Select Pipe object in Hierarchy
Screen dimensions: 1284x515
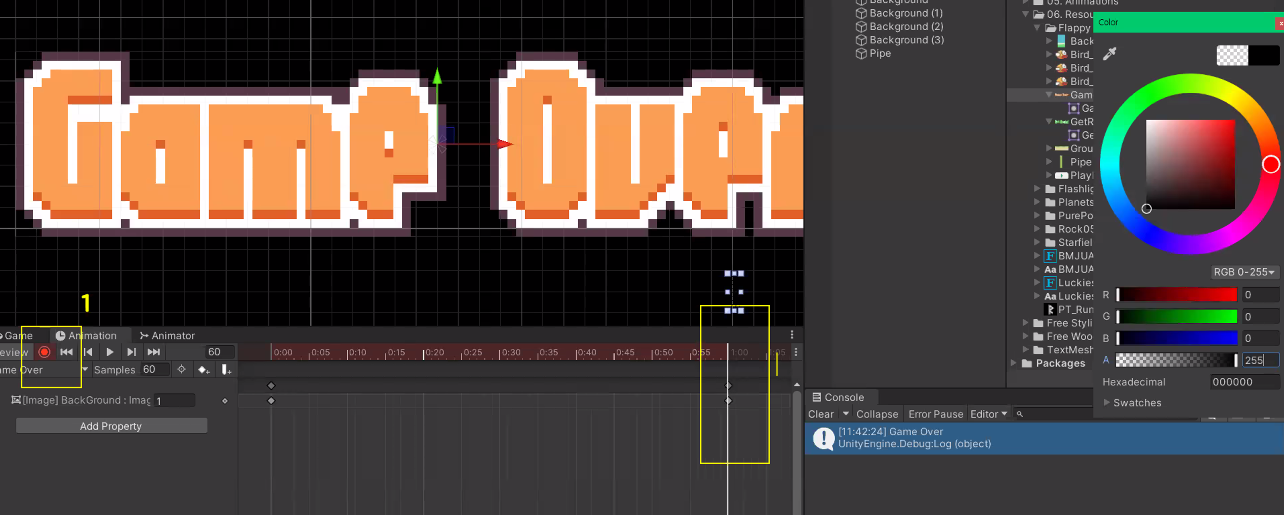[872, 53]
